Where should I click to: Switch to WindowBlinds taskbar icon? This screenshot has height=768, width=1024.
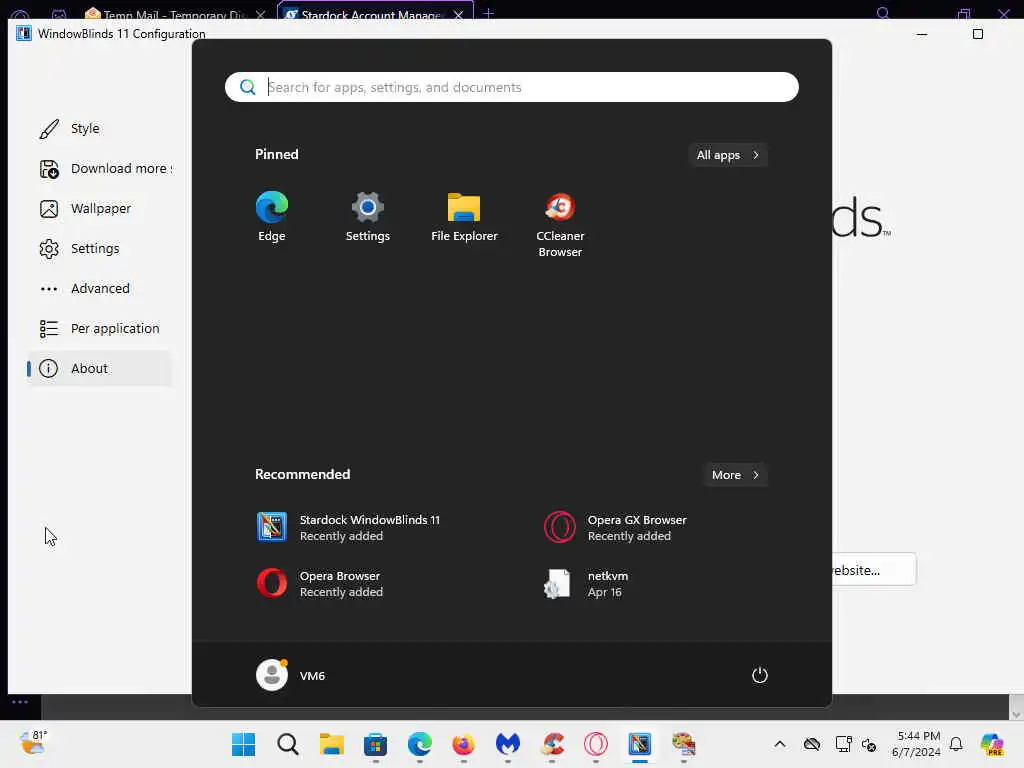coord(640,744)
